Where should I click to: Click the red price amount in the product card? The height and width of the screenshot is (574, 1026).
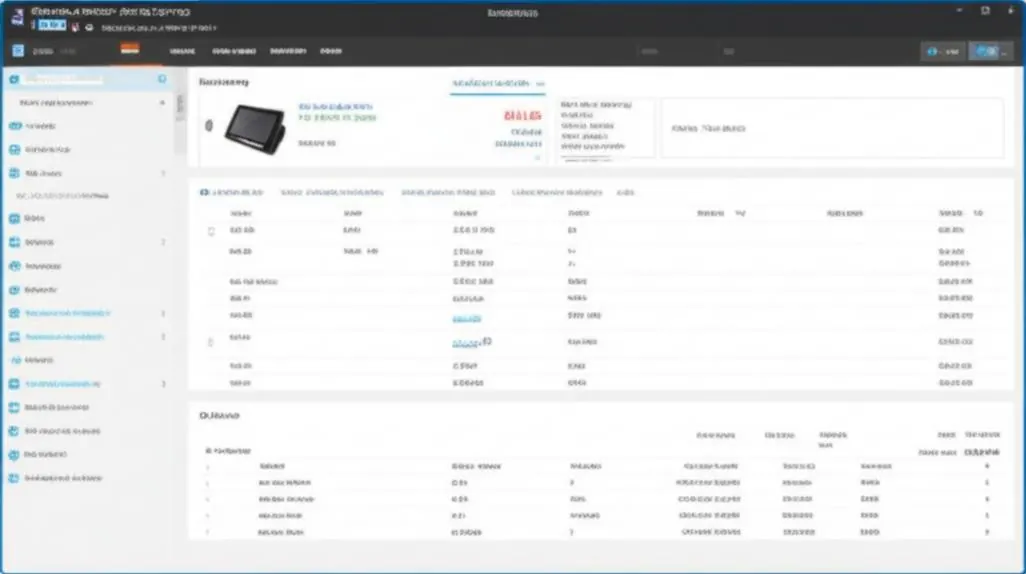522,116
